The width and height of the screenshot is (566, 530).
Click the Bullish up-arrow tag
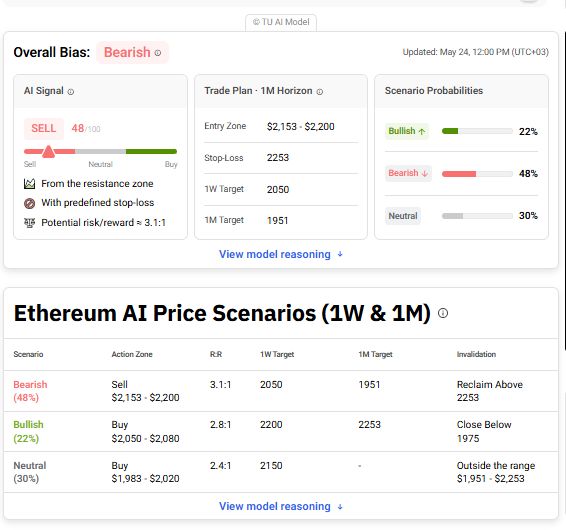click(407, 131)
